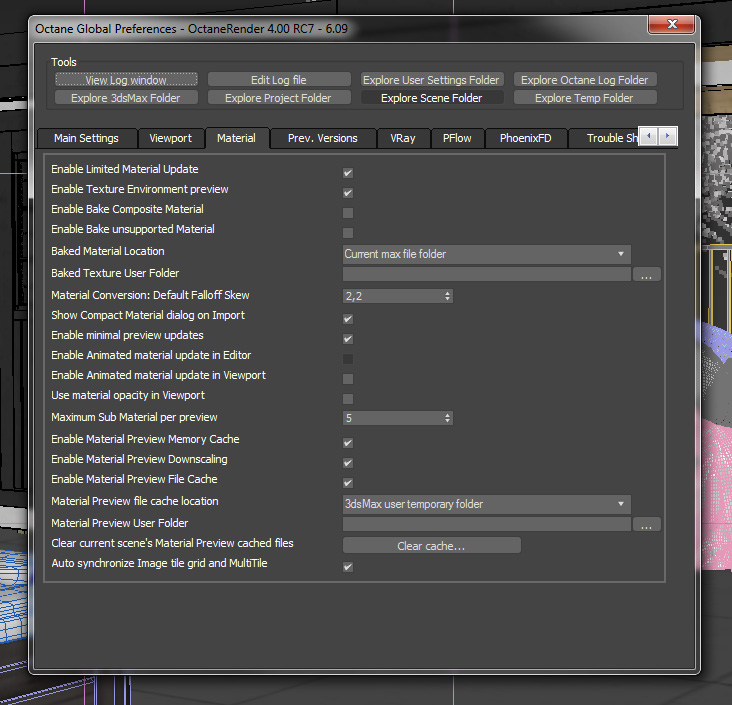
Task: Enable Animated material update in Viewport
Action: point(348,379)
